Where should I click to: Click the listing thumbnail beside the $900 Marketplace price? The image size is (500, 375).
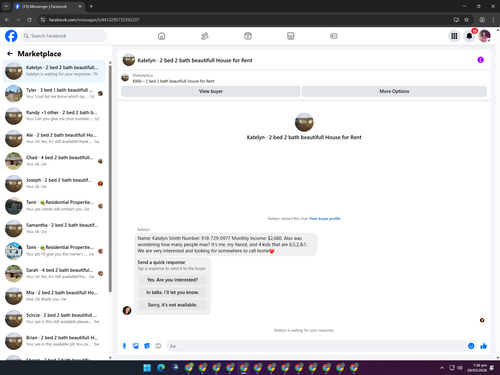(x=125, y=78)
